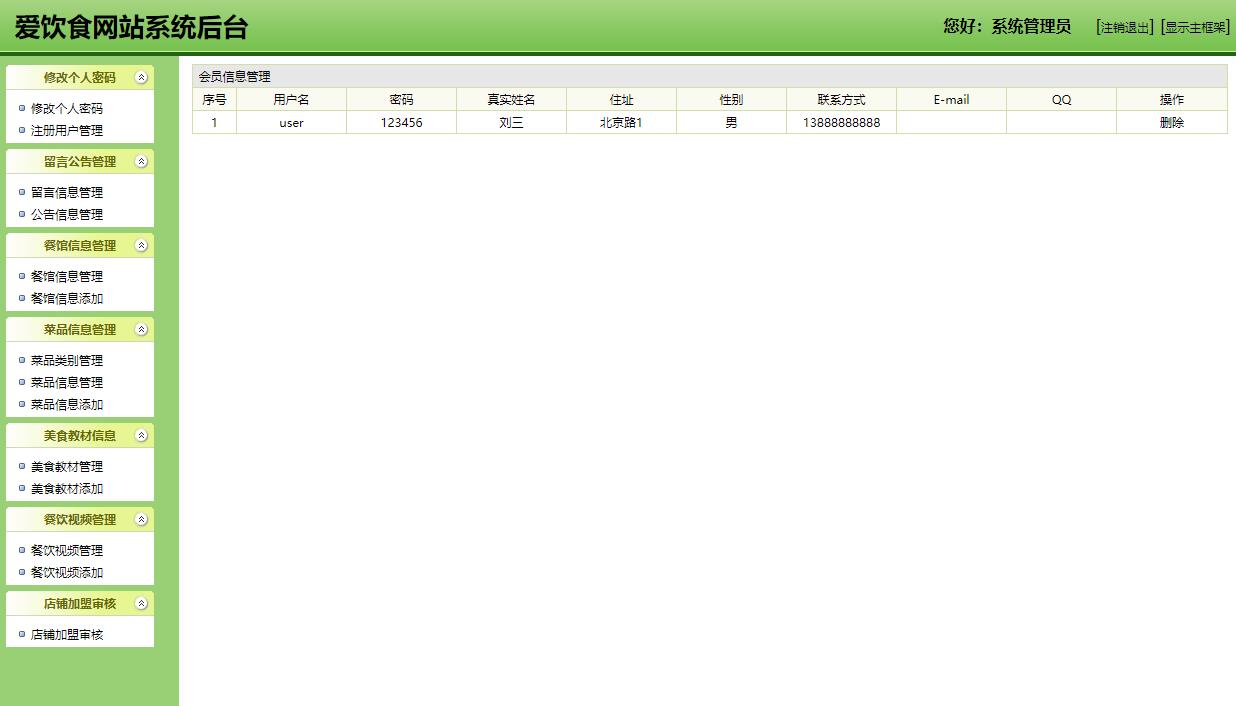The width and height of the screenshot is (1236, 706).
Task: Click the 注销退出 logout link
Action: [1125, 28]
